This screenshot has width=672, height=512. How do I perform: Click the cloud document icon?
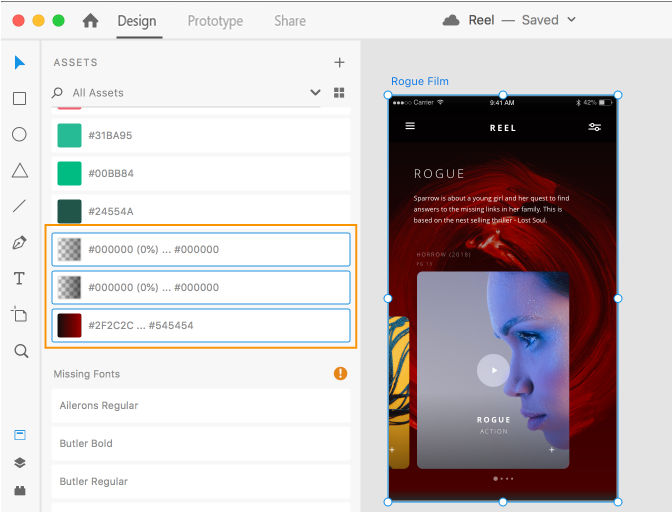click(x=451, y=20)
